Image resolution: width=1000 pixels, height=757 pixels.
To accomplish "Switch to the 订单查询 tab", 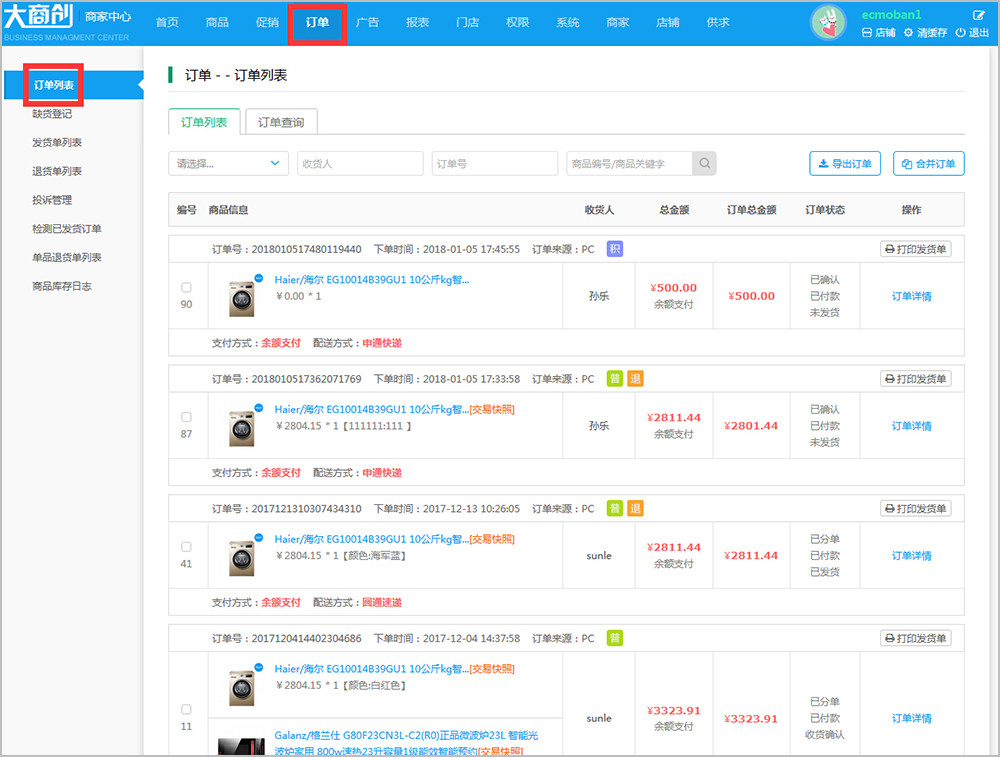I will coord(281,122).
